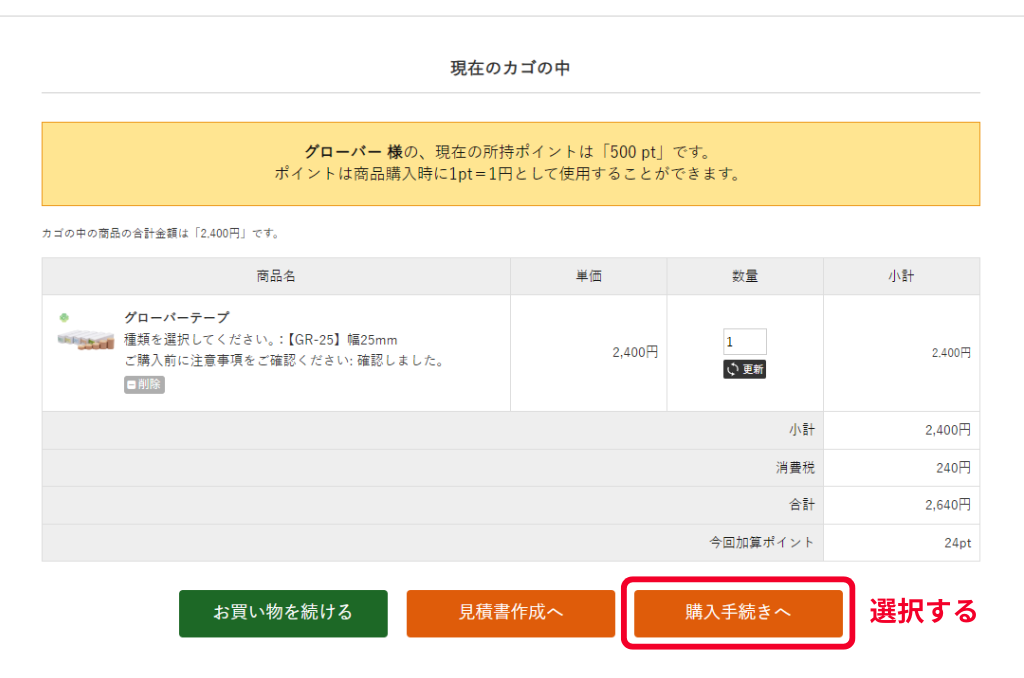Open the グローバーテープ product thumbnail
The height and width of the screenshot is (678, 1024).
pos(86,333)
